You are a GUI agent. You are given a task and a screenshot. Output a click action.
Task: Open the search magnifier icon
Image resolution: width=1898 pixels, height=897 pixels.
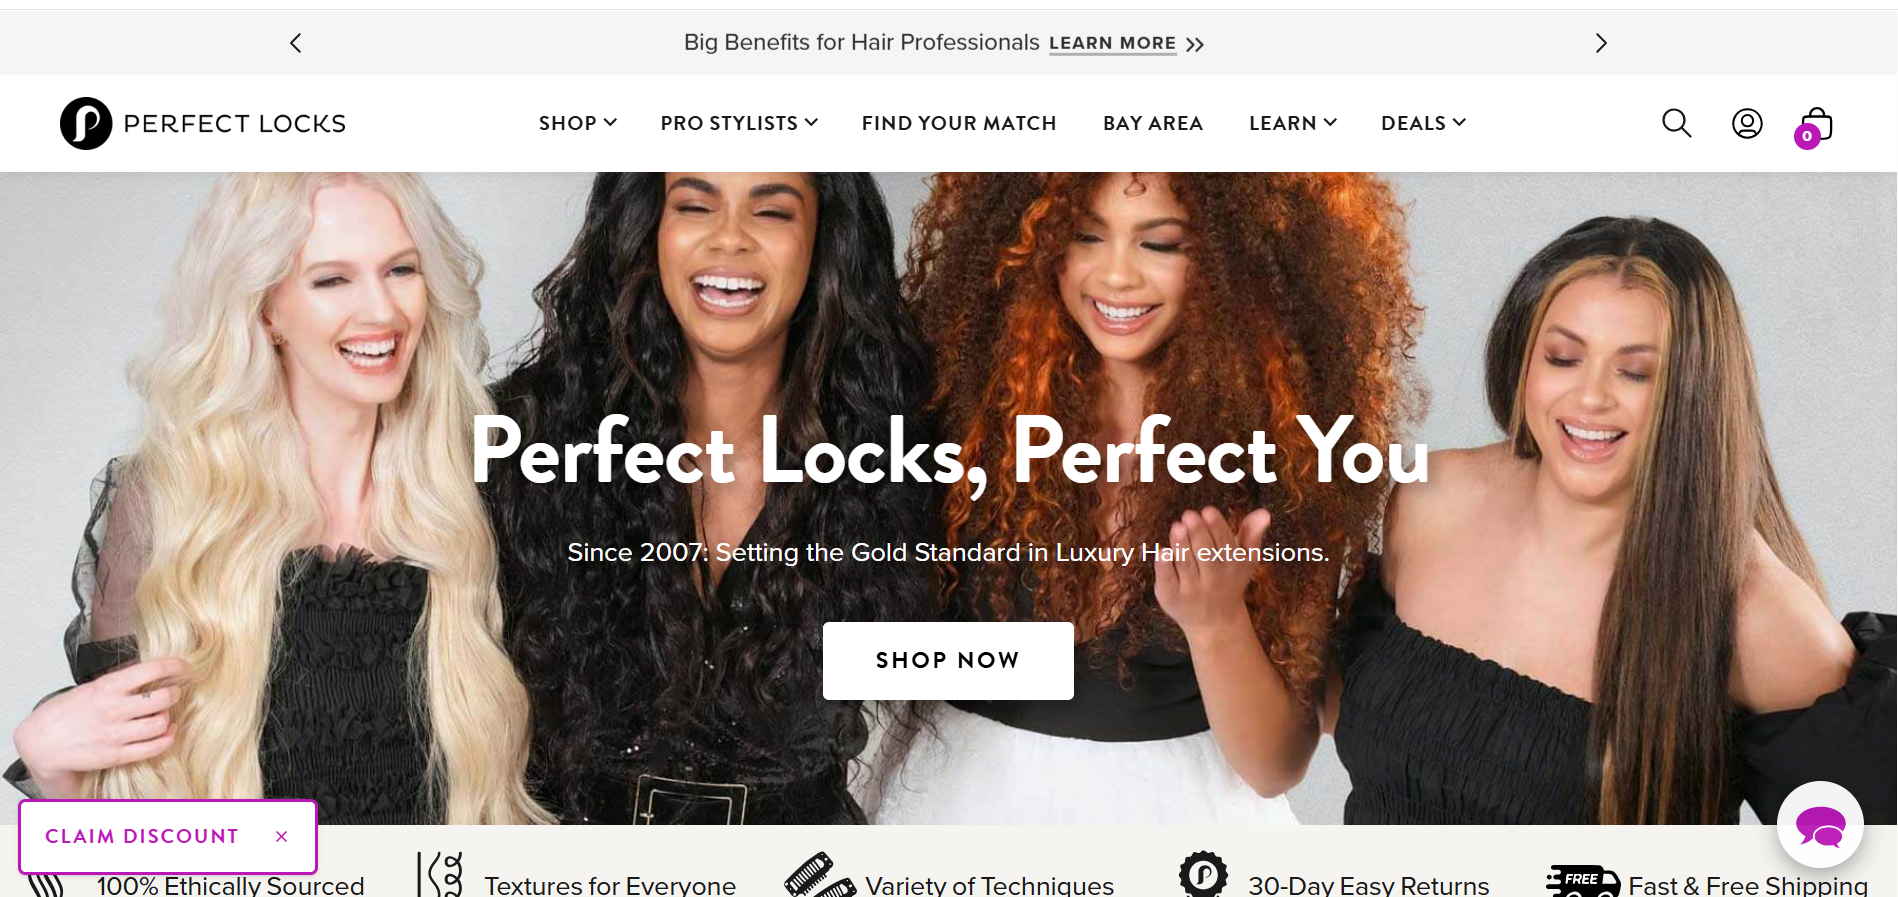click(x=1676, y=123)
